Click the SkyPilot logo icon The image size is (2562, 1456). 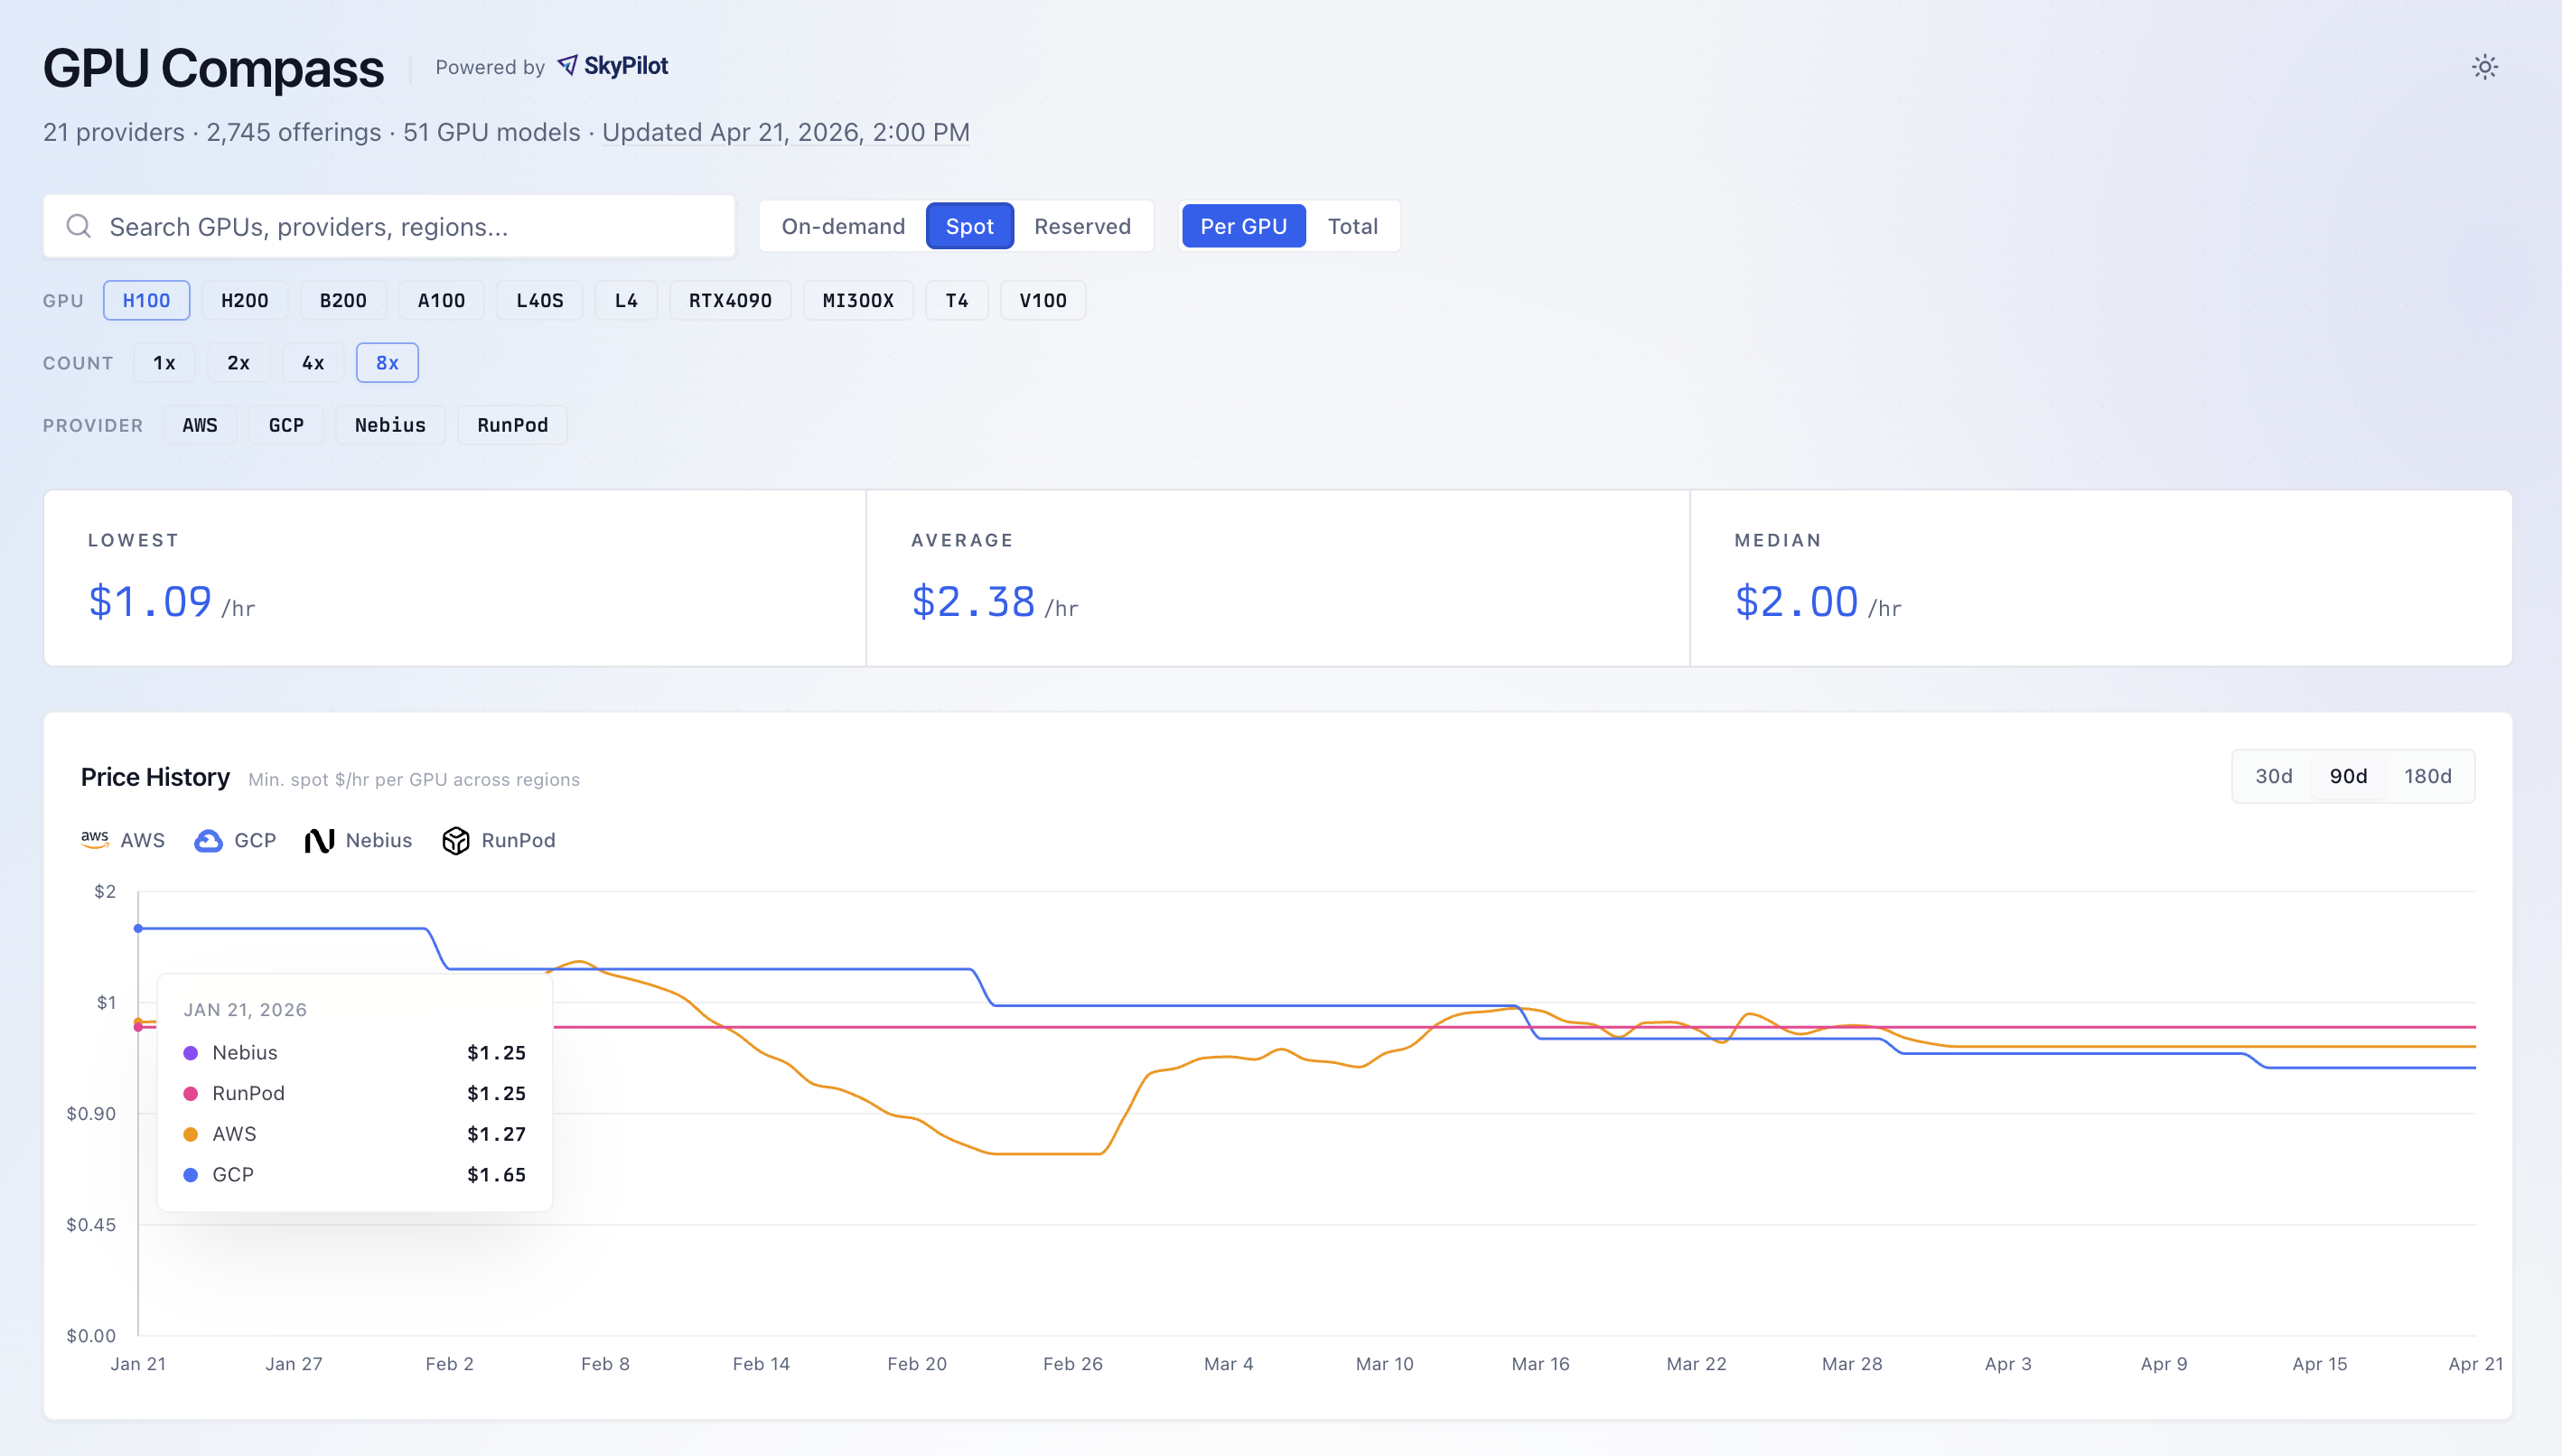point(570,66)
